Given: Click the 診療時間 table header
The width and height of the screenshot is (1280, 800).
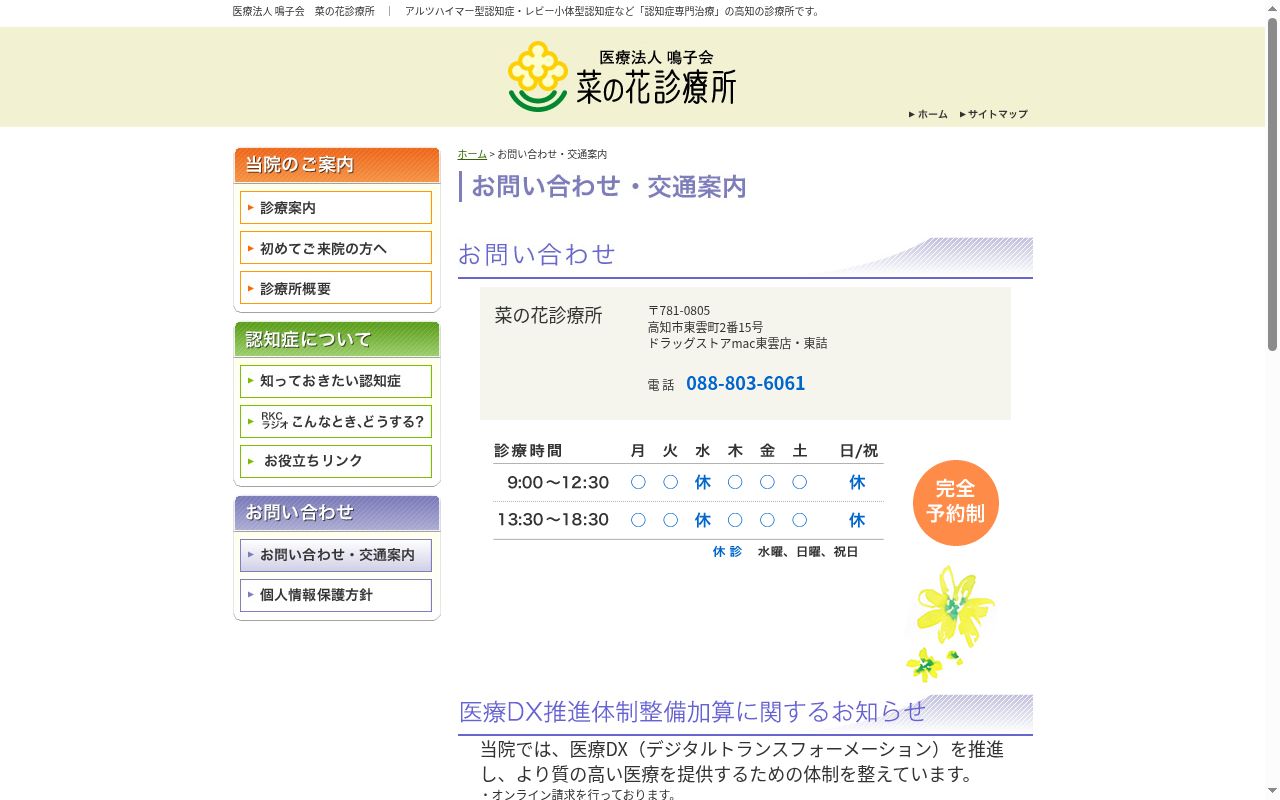Looking at the screenshot, I should [x=528, y=451].
